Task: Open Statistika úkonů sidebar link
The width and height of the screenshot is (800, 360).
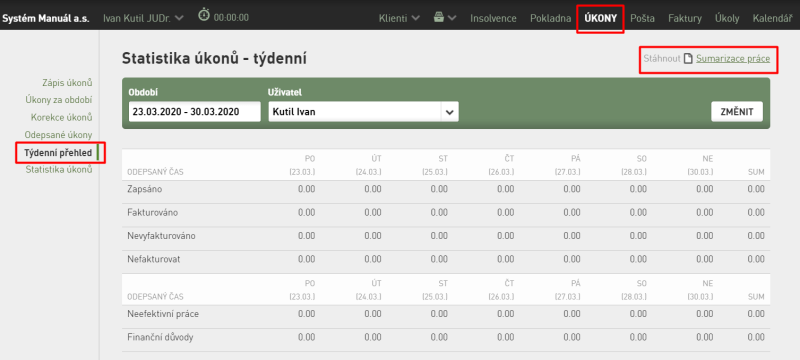Action: (x=59, y=170)
